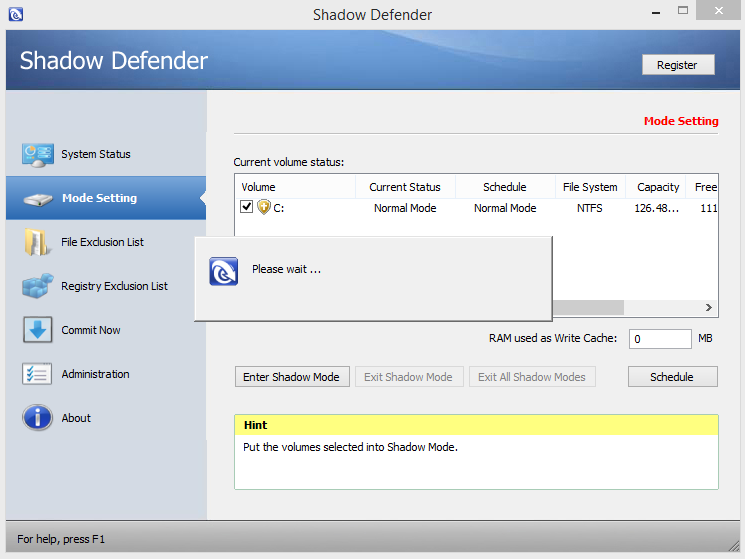Click the Registry Exclusion List cubes icon
Viewport: 745px width, 559px height.
[x=38, y=286]
